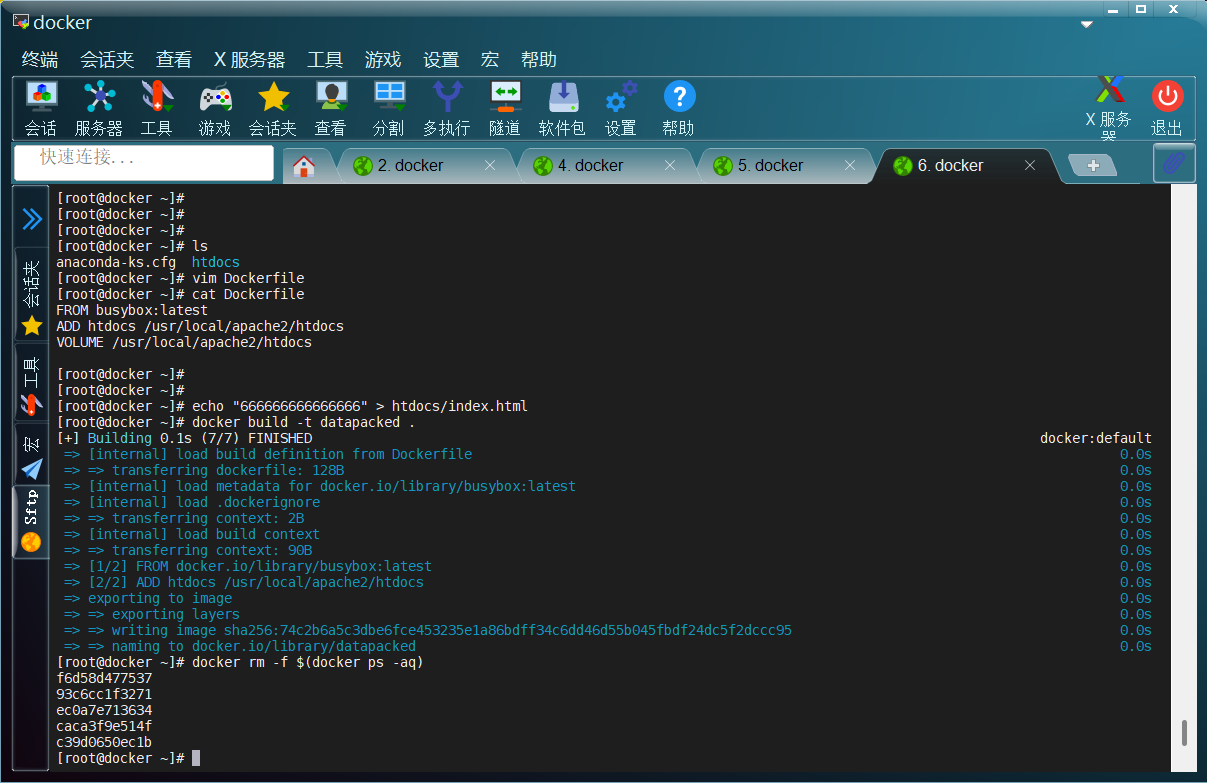Click the 'naming to docker.io/library/datapacked' line

click(x=240, y=646)
